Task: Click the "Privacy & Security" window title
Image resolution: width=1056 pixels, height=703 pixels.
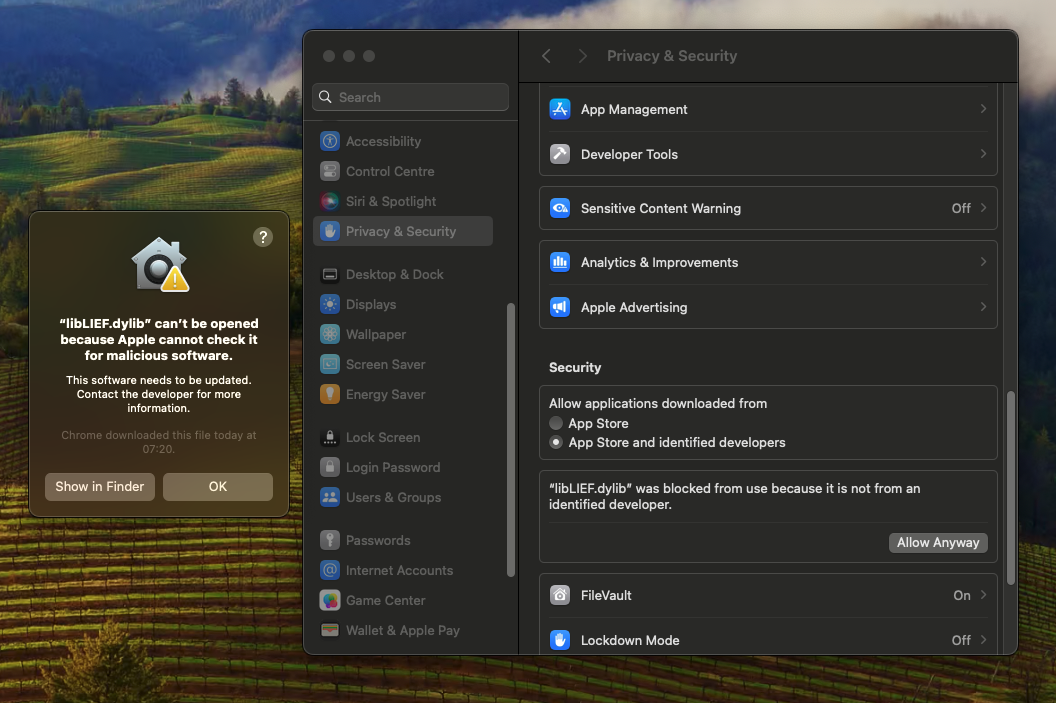Action: pyautogui.click(x=671, y=56)
